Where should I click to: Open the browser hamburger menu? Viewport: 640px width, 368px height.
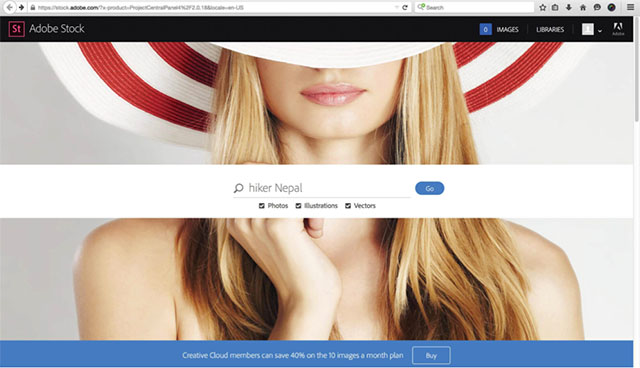[630, 7]
